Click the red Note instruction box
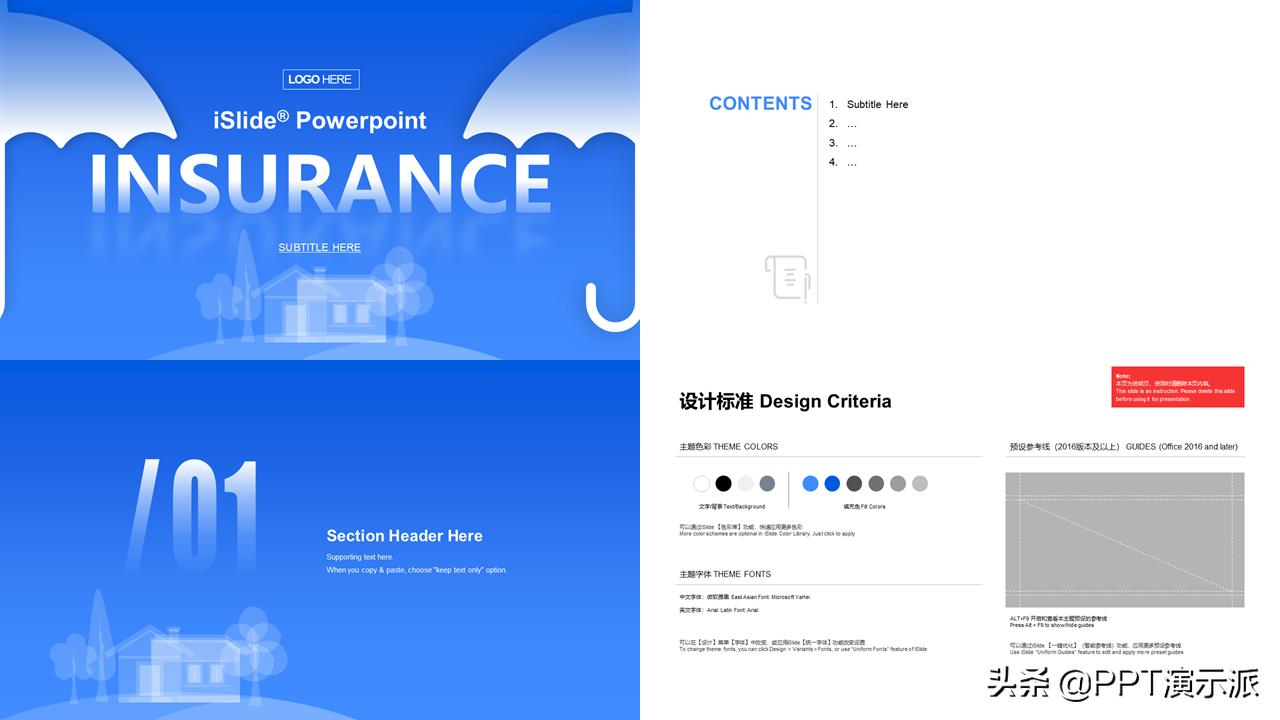The image size is (1280, 720). (x=1178, y=387)
